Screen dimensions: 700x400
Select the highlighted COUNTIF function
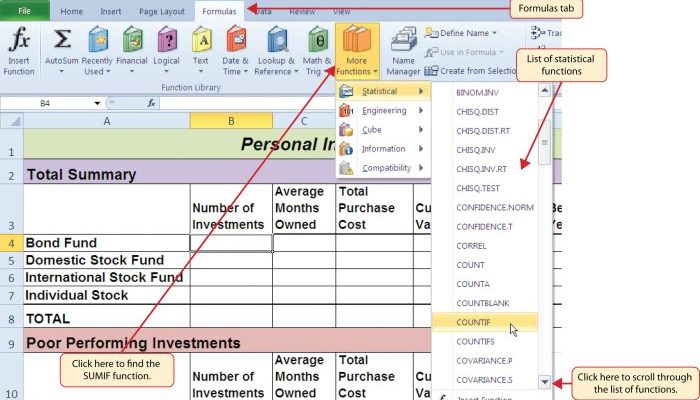click(485, 322)
